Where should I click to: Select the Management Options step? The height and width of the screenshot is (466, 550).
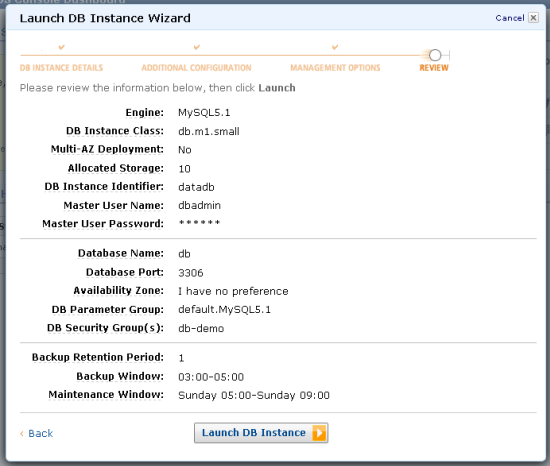point(335,68)
